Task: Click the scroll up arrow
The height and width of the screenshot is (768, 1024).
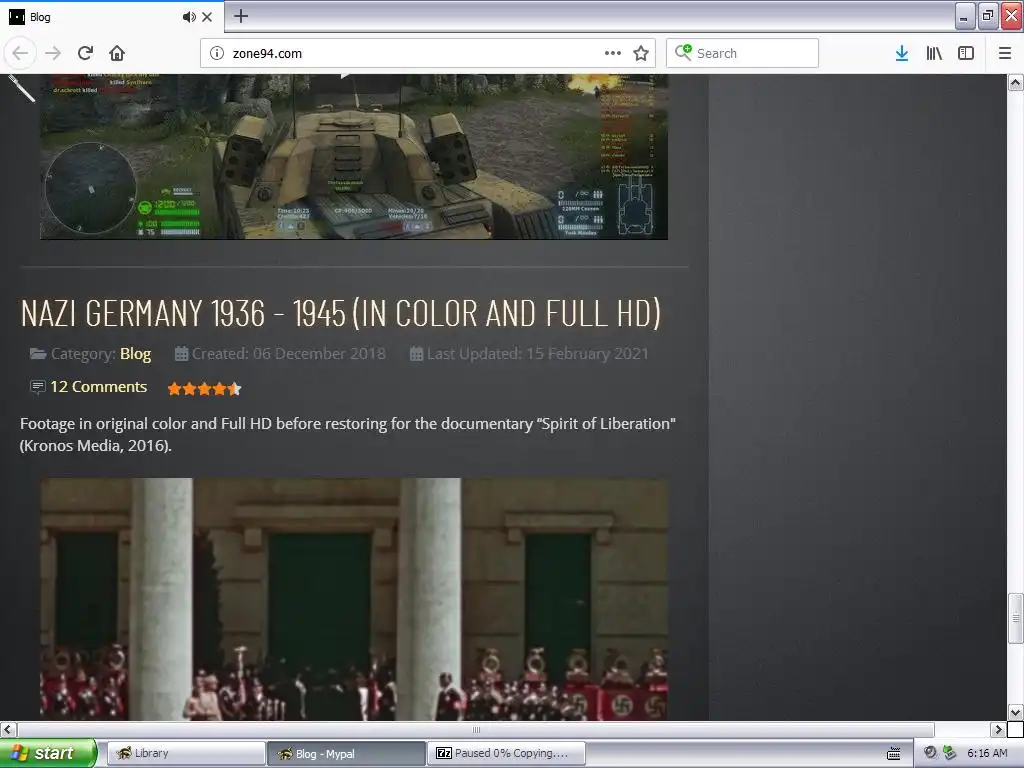Action: 1015,82
